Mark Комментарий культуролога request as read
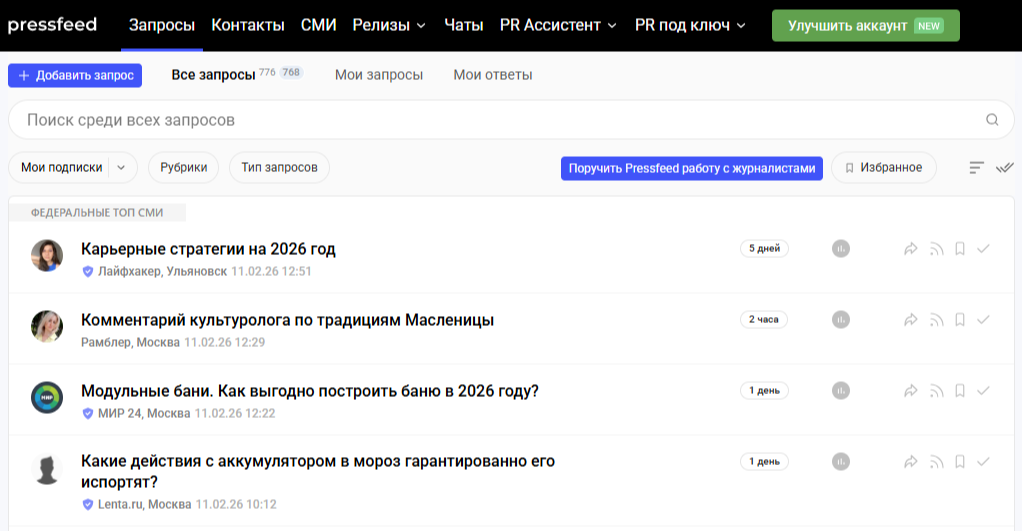 [x=983, y=320]
